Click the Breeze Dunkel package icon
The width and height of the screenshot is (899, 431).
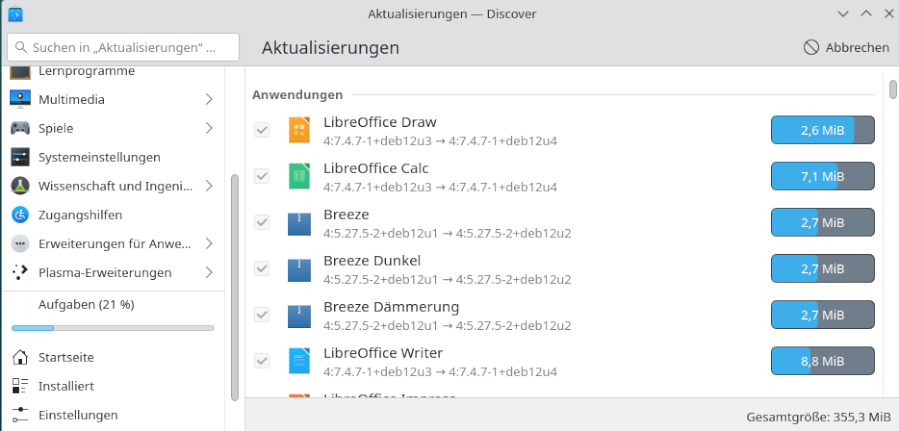coord(300,269)
